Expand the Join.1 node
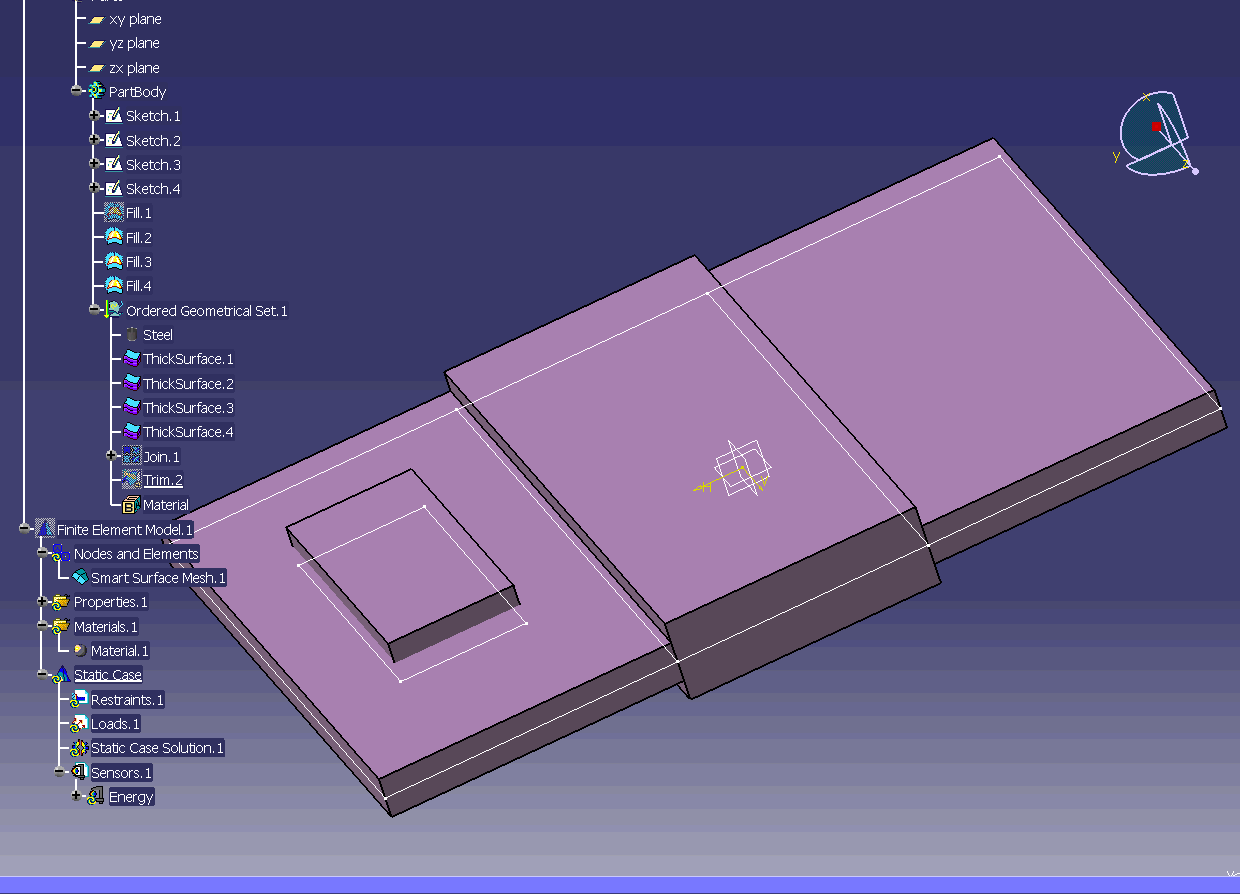 point(111,456)
